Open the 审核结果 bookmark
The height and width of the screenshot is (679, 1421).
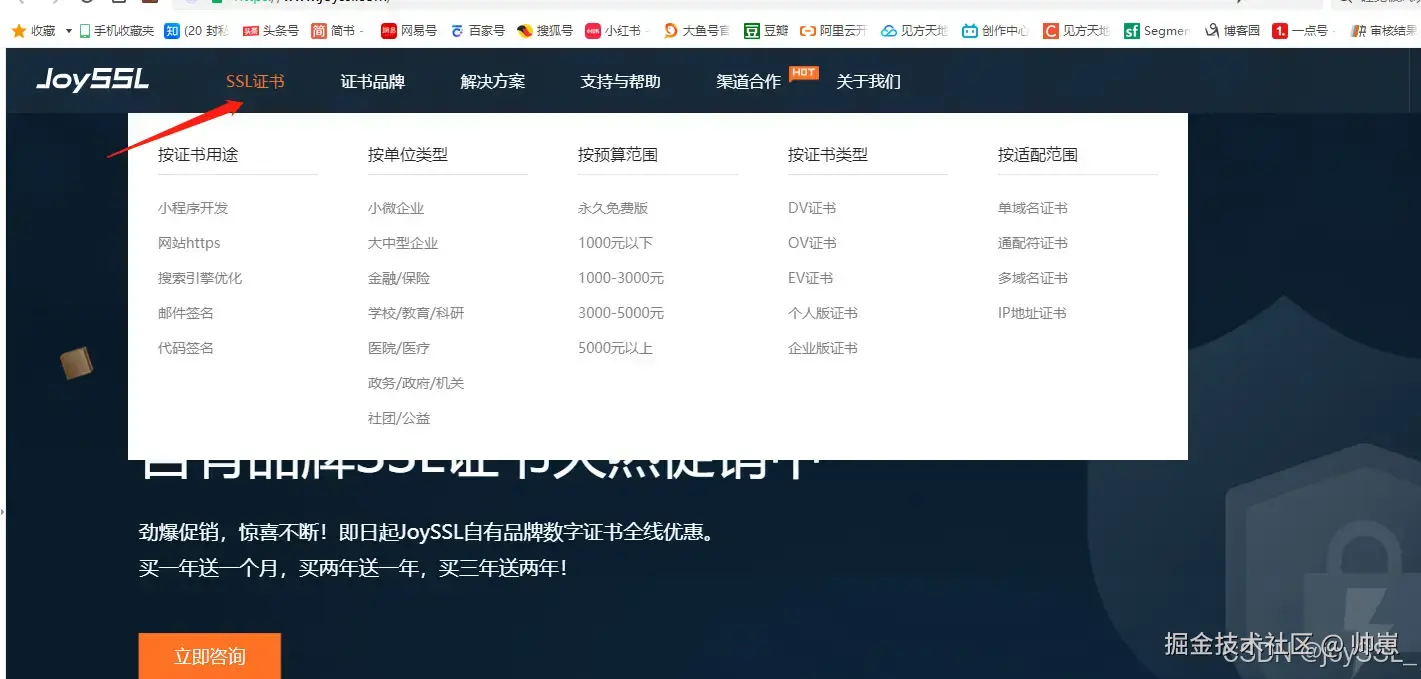pos(1384,31)
